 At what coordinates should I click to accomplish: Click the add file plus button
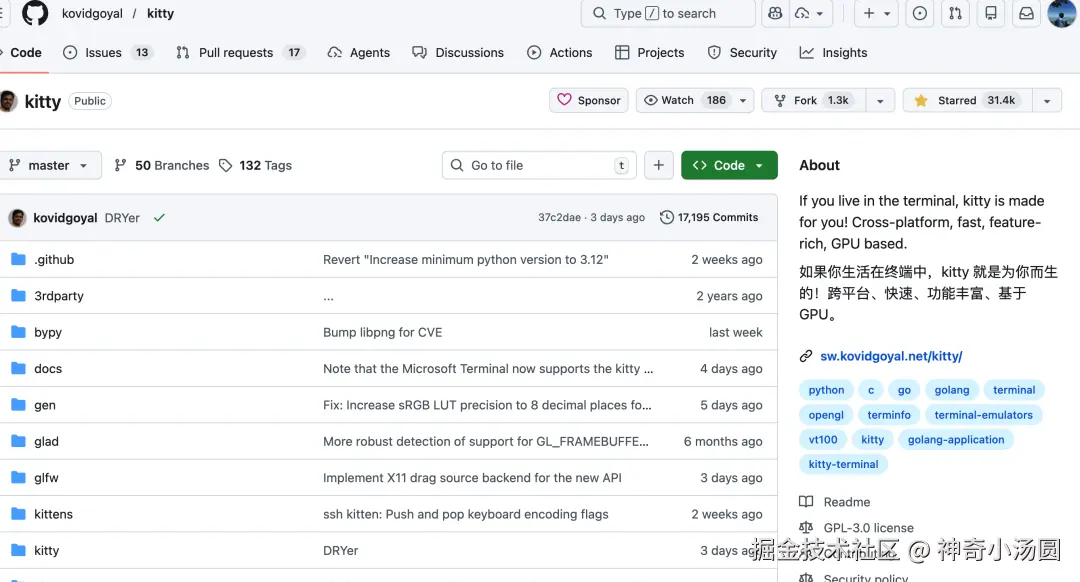(658, 165)
